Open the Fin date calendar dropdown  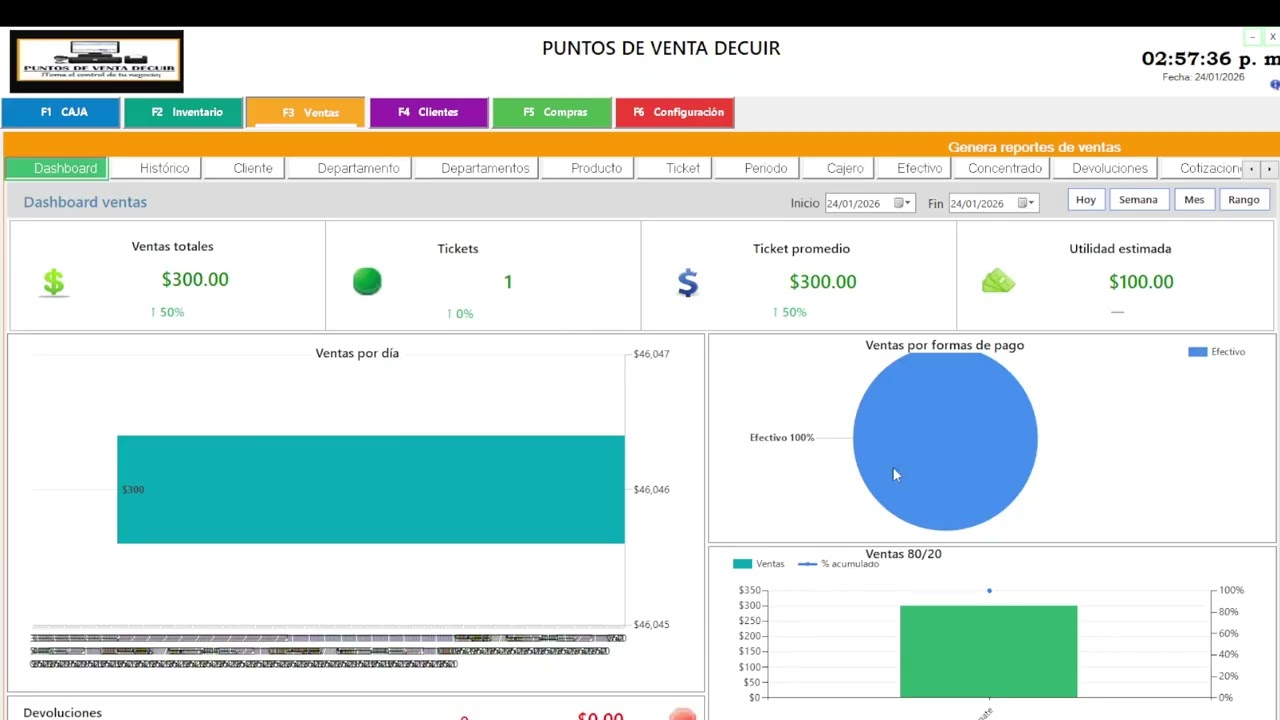(x=1027, y=203)
